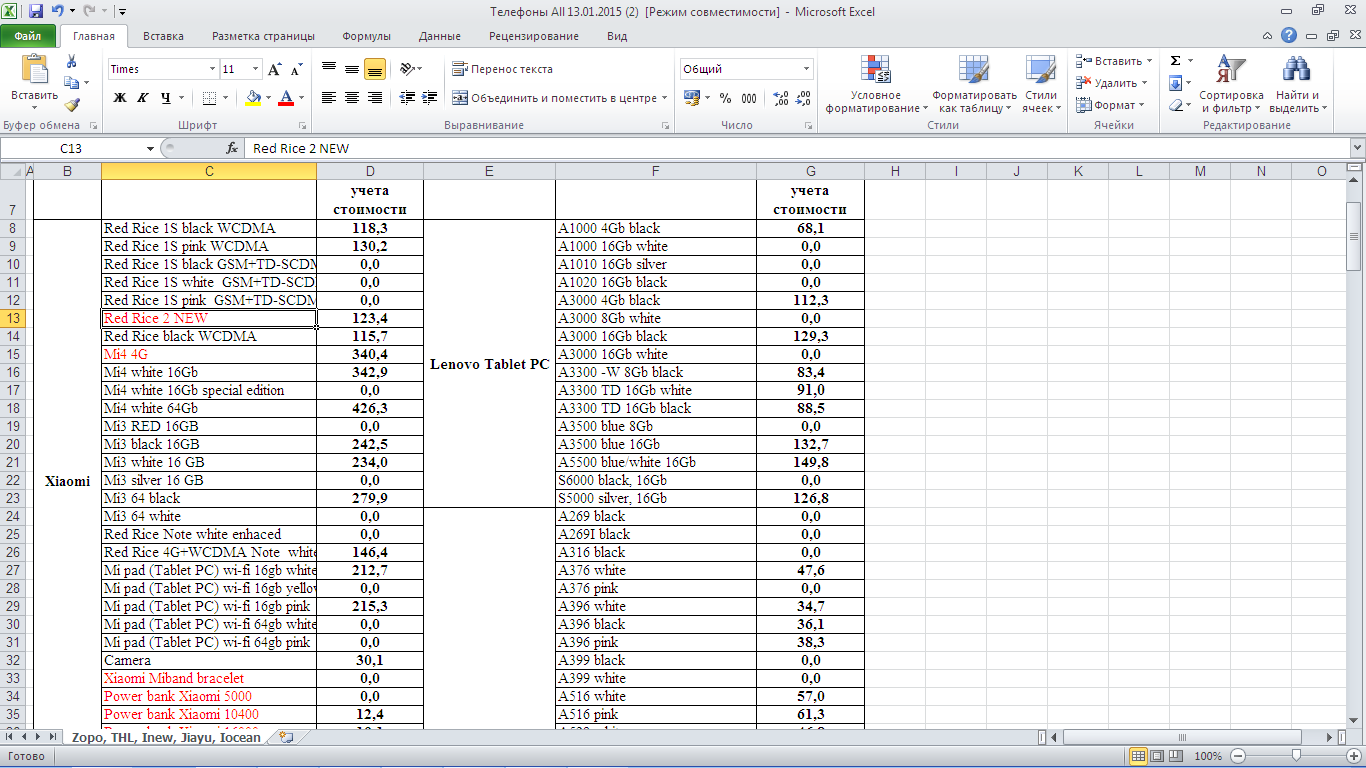The width and height of the screenshot is (1366, 768).
Task: Click the Clear eraser icon
Action: pos(1176,105)
